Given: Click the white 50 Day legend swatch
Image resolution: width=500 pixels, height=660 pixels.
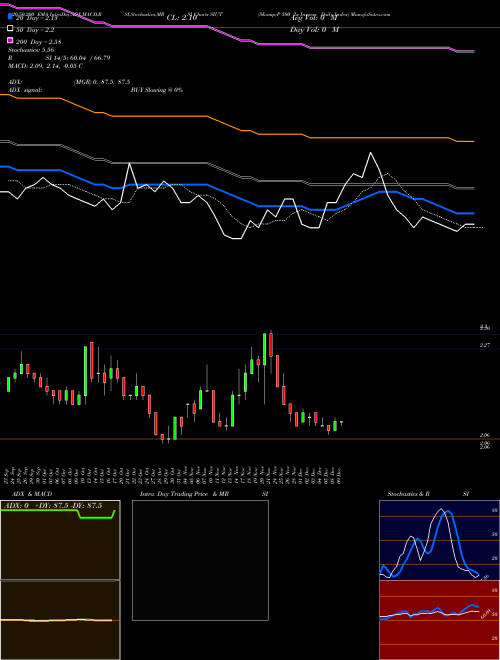Looking at the screenshot, I should pyautogui.click(x=10, y=29).
